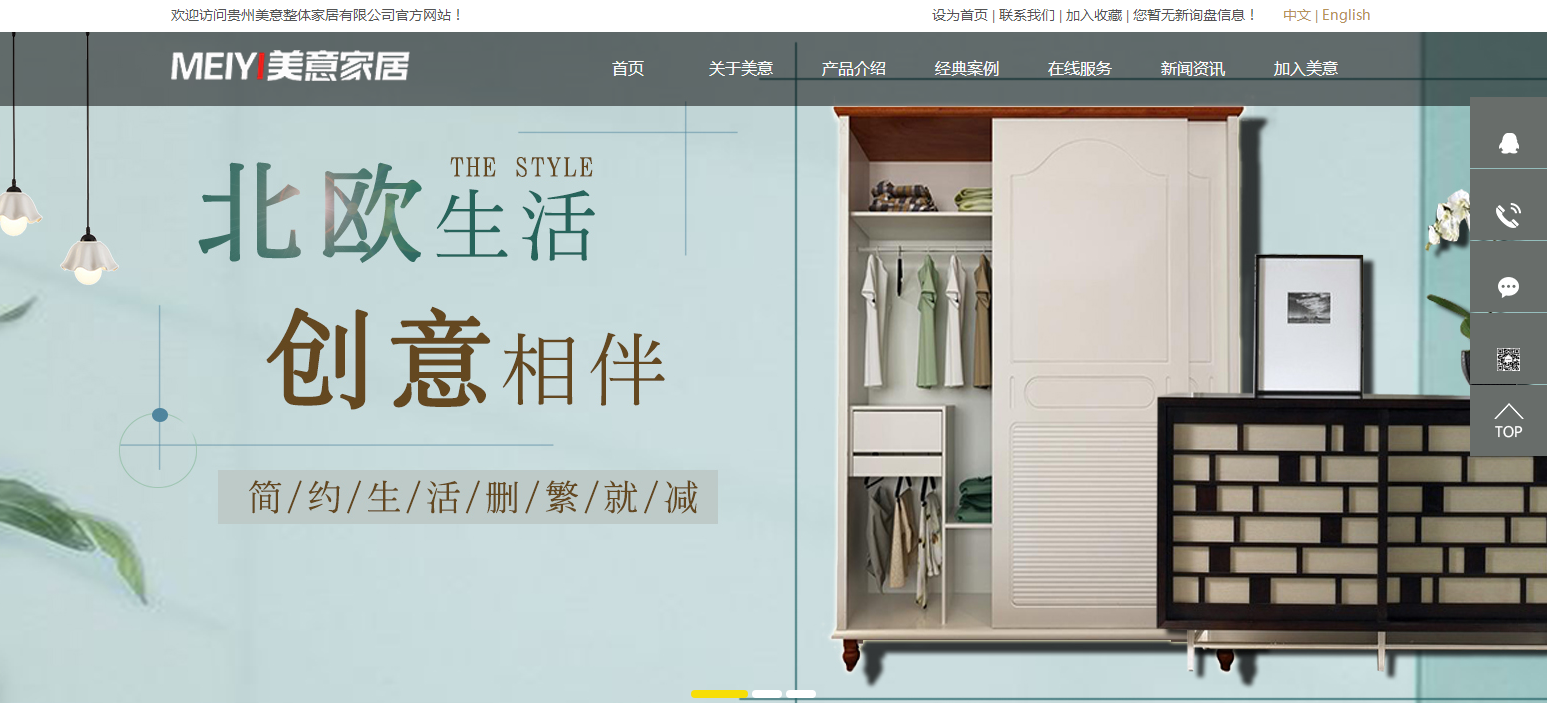Click 加入美意 in the navigation

1305,69
